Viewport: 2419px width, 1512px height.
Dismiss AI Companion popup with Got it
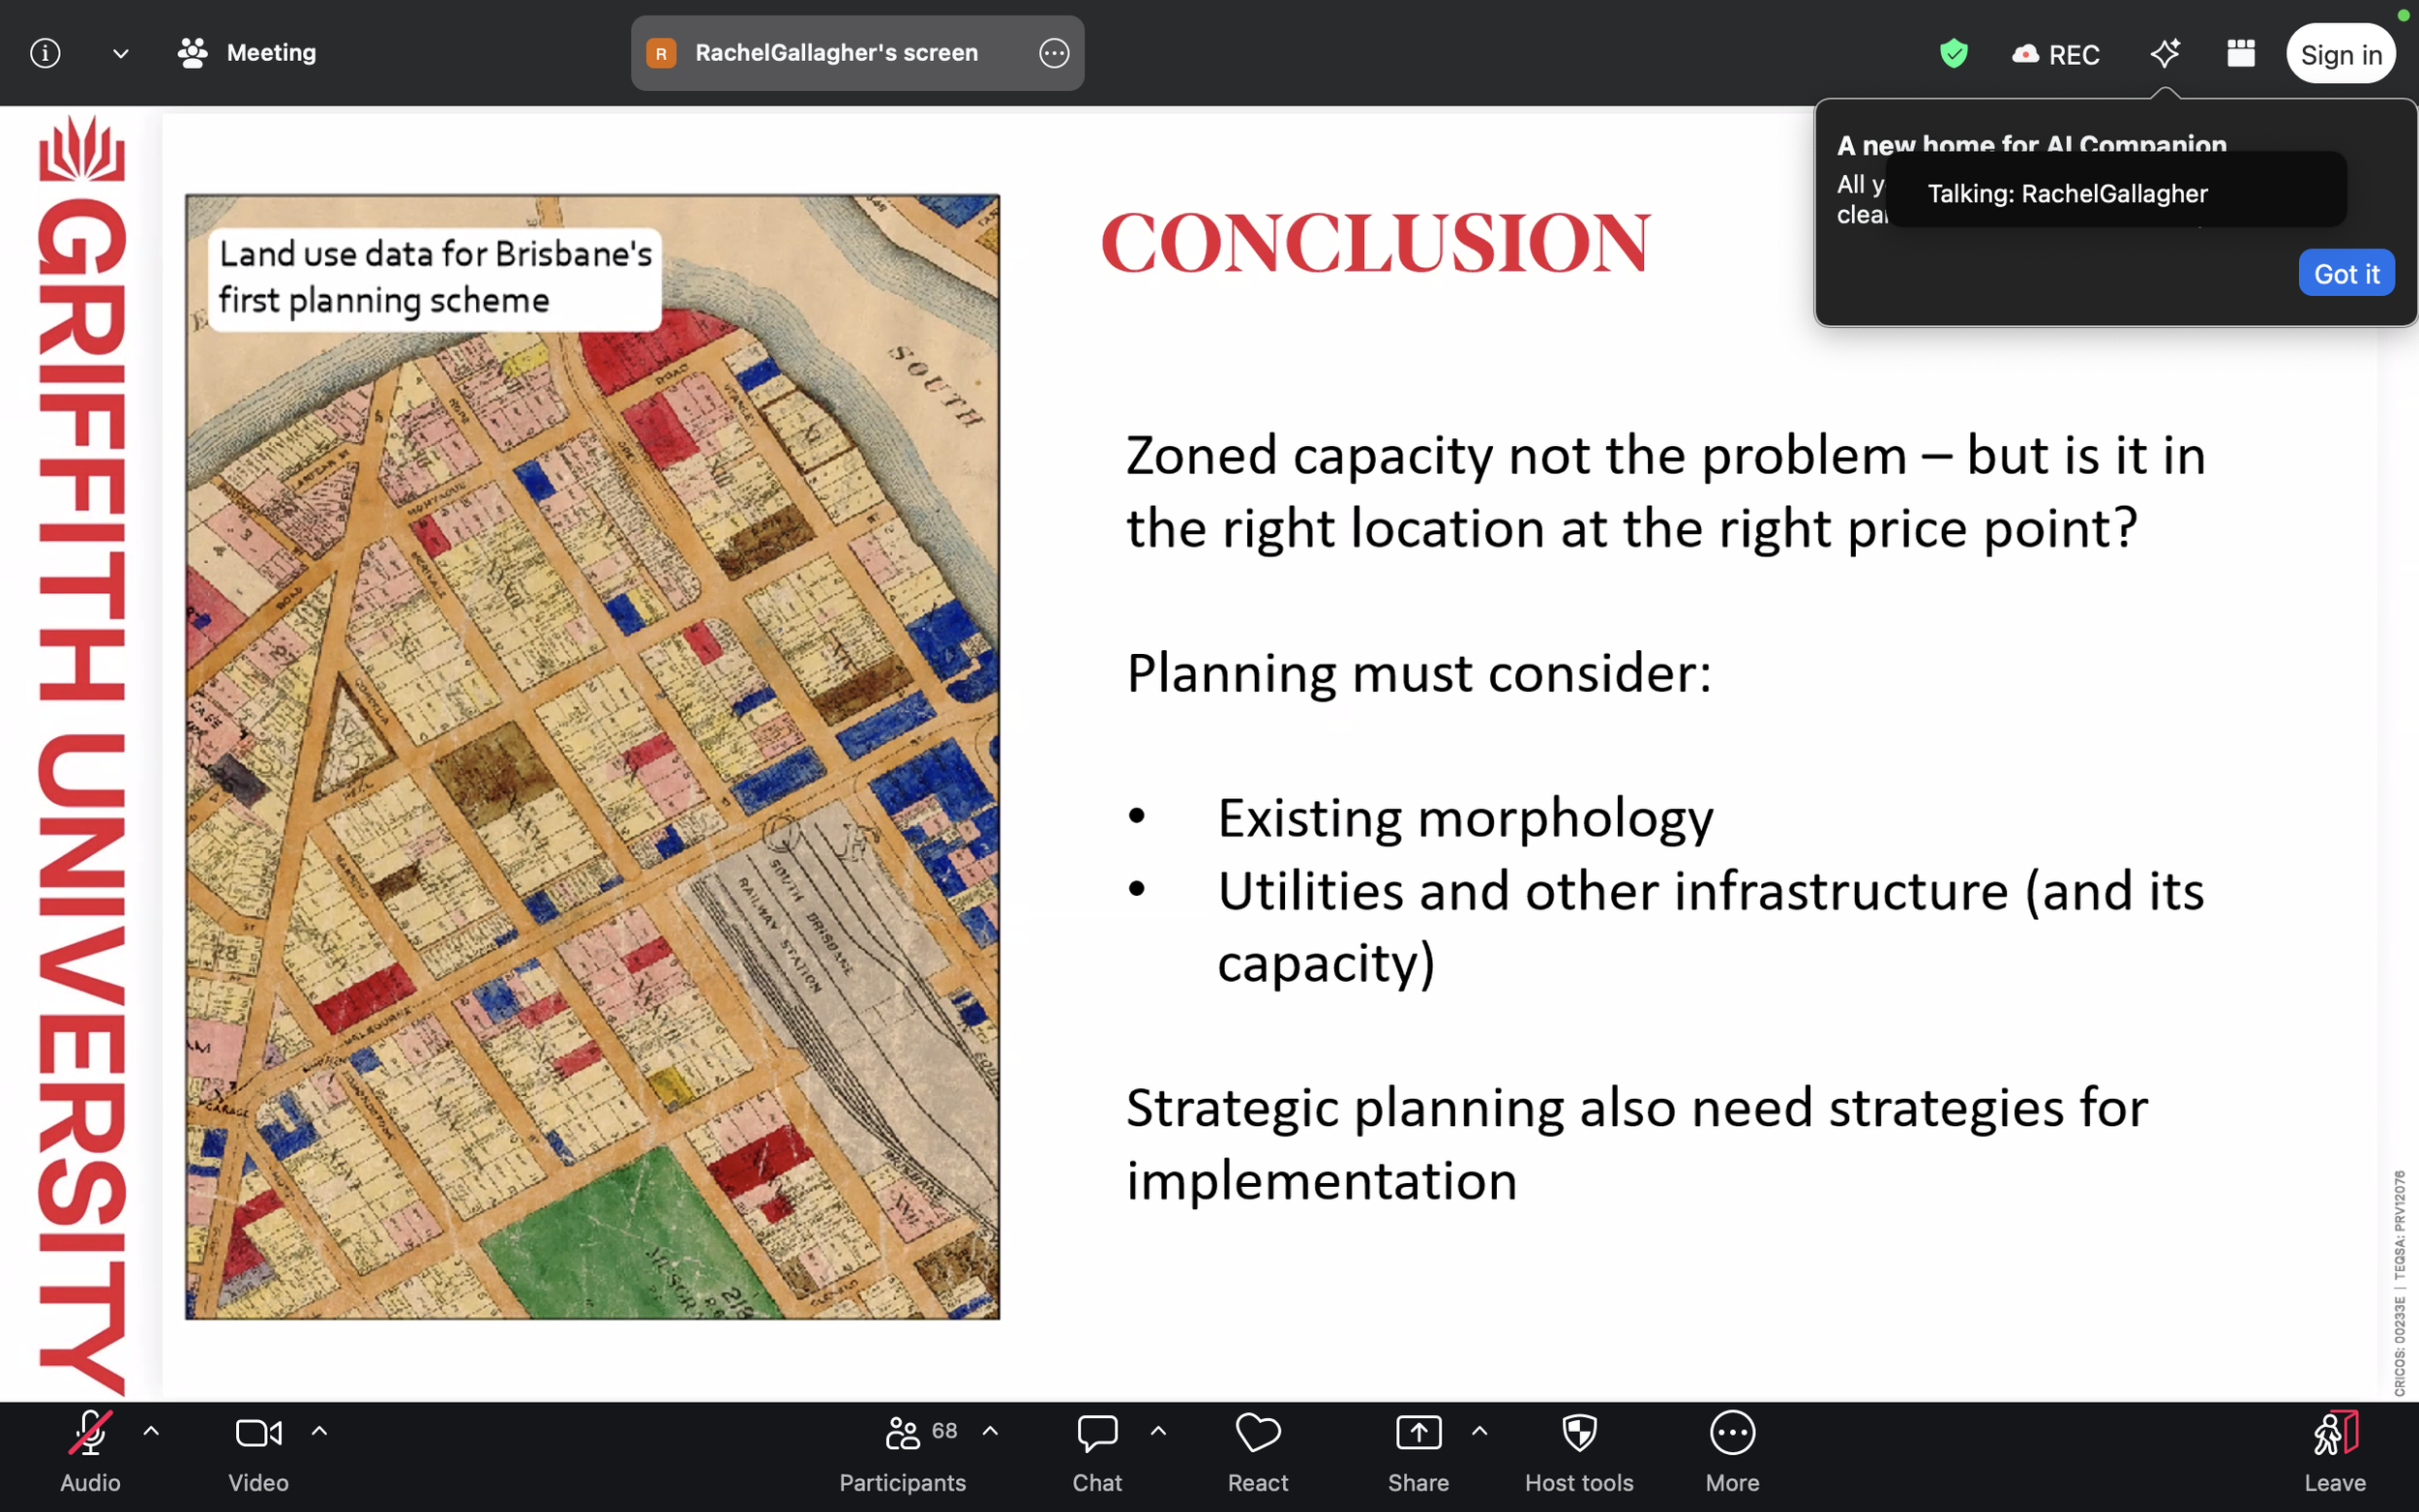pos(2345,273)
